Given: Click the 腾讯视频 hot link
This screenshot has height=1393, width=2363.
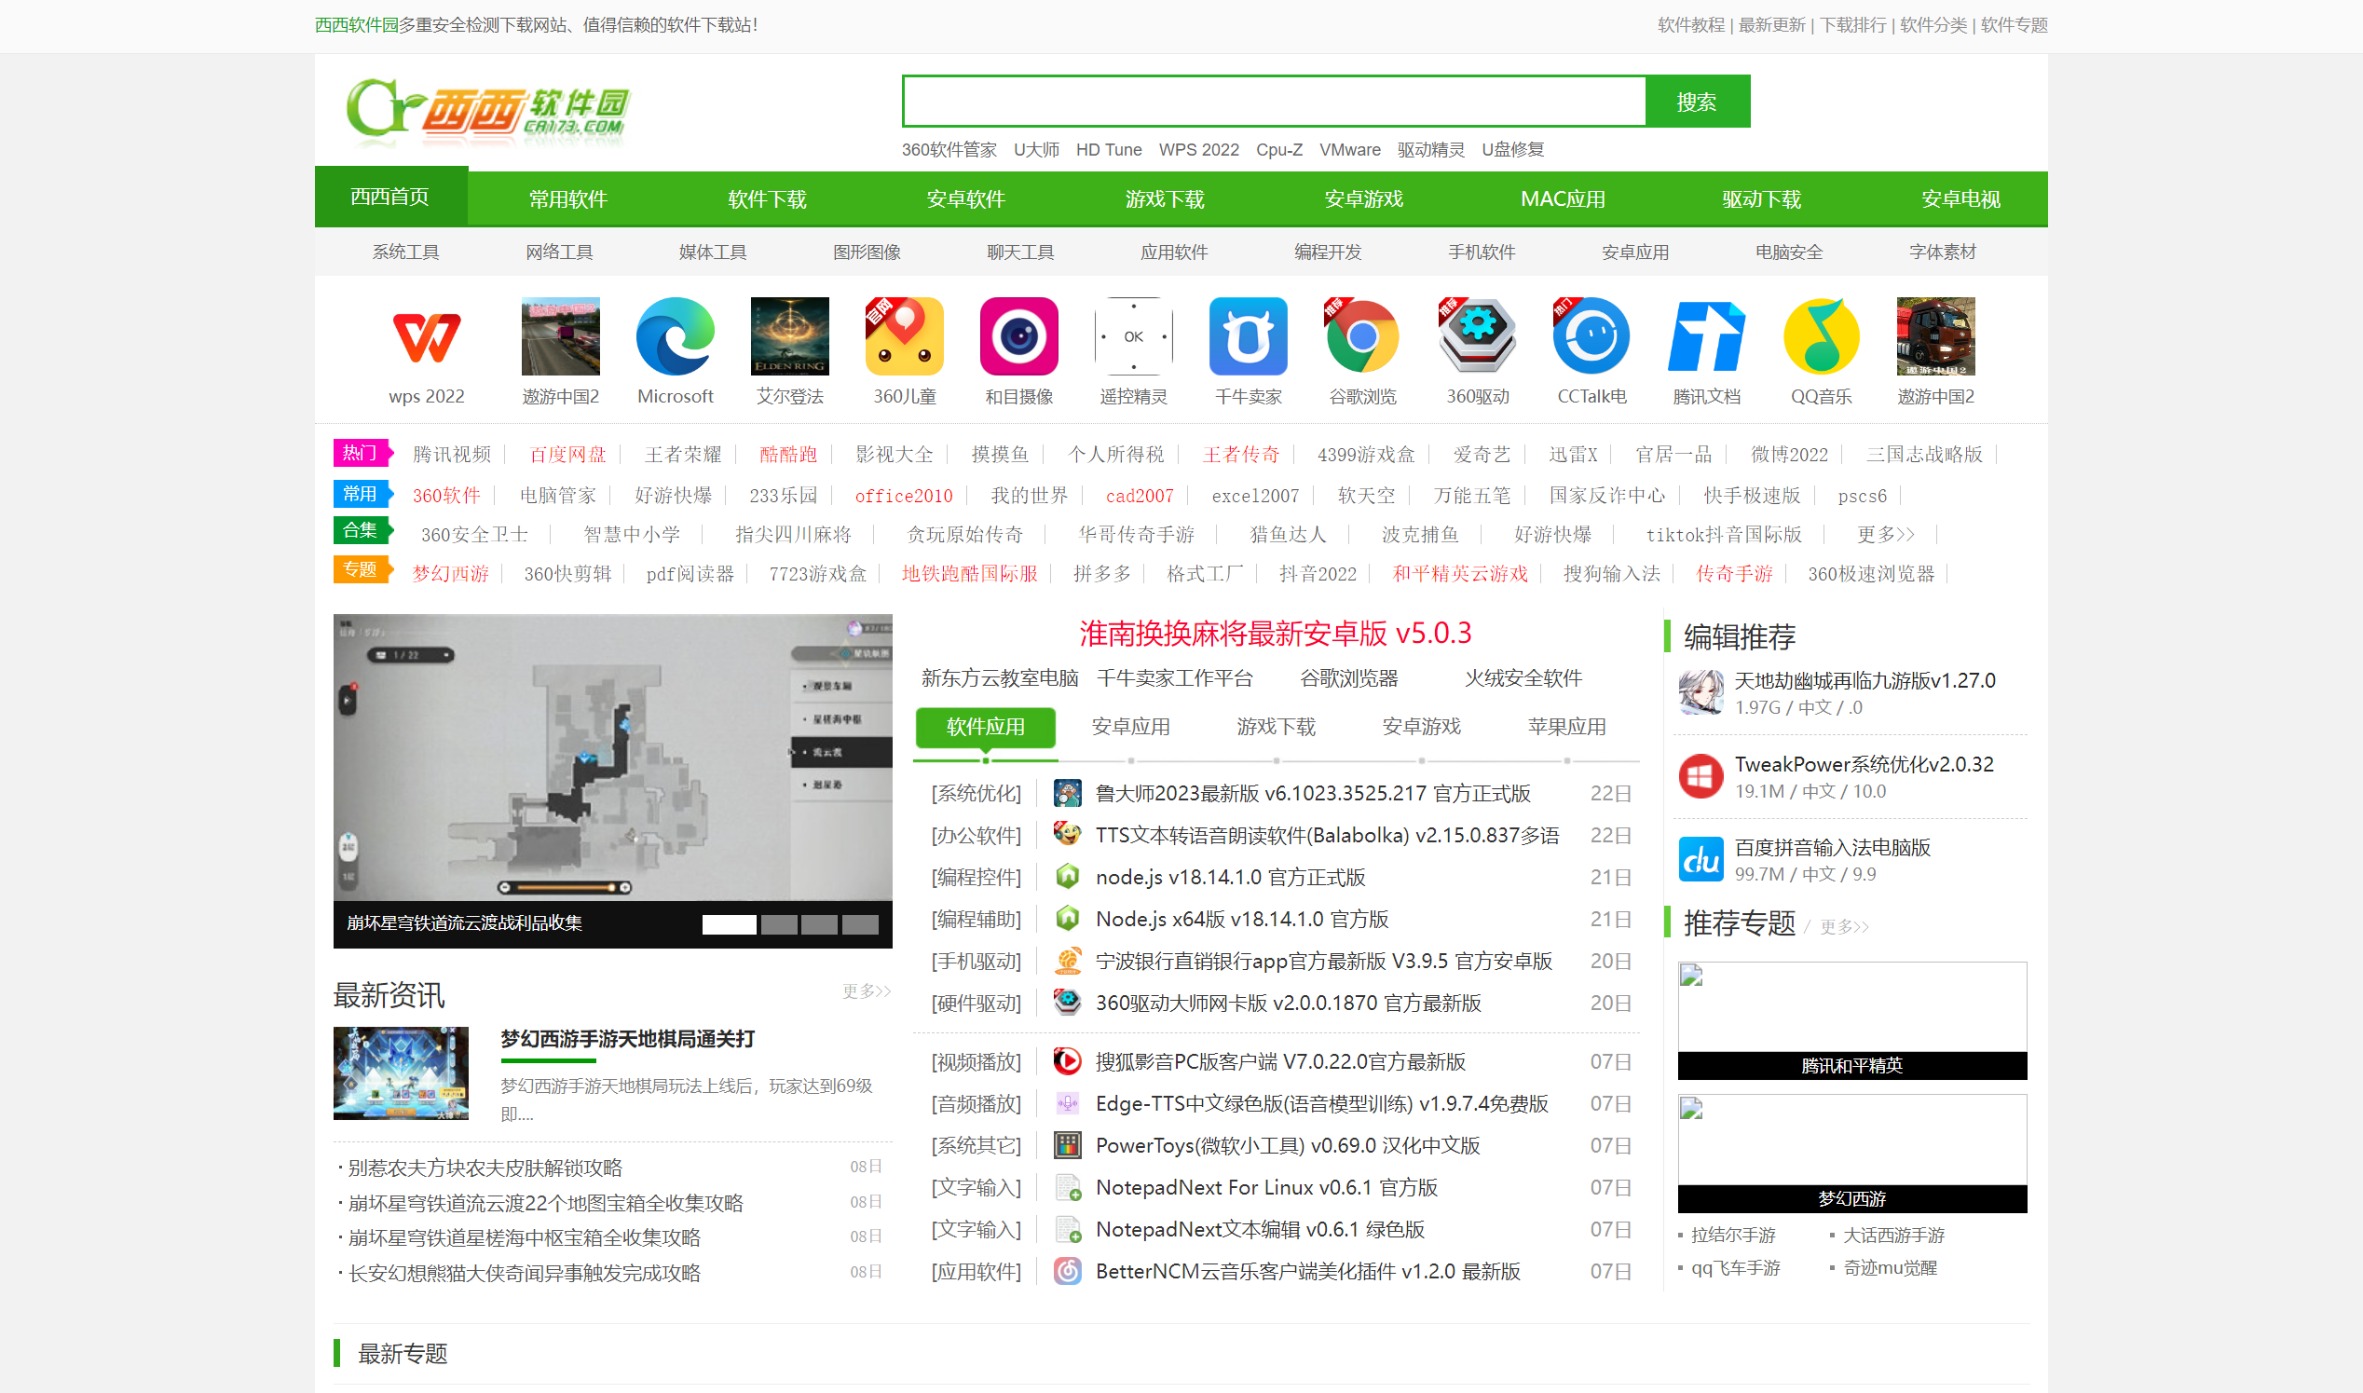Looking at the screenshot, I should click(452, 455).
